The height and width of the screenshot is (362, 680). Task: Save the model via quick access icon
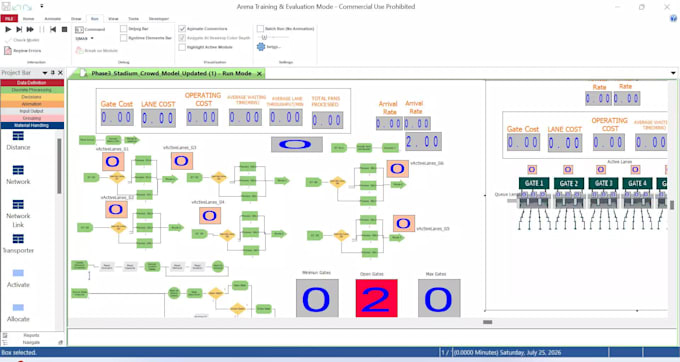5,6
